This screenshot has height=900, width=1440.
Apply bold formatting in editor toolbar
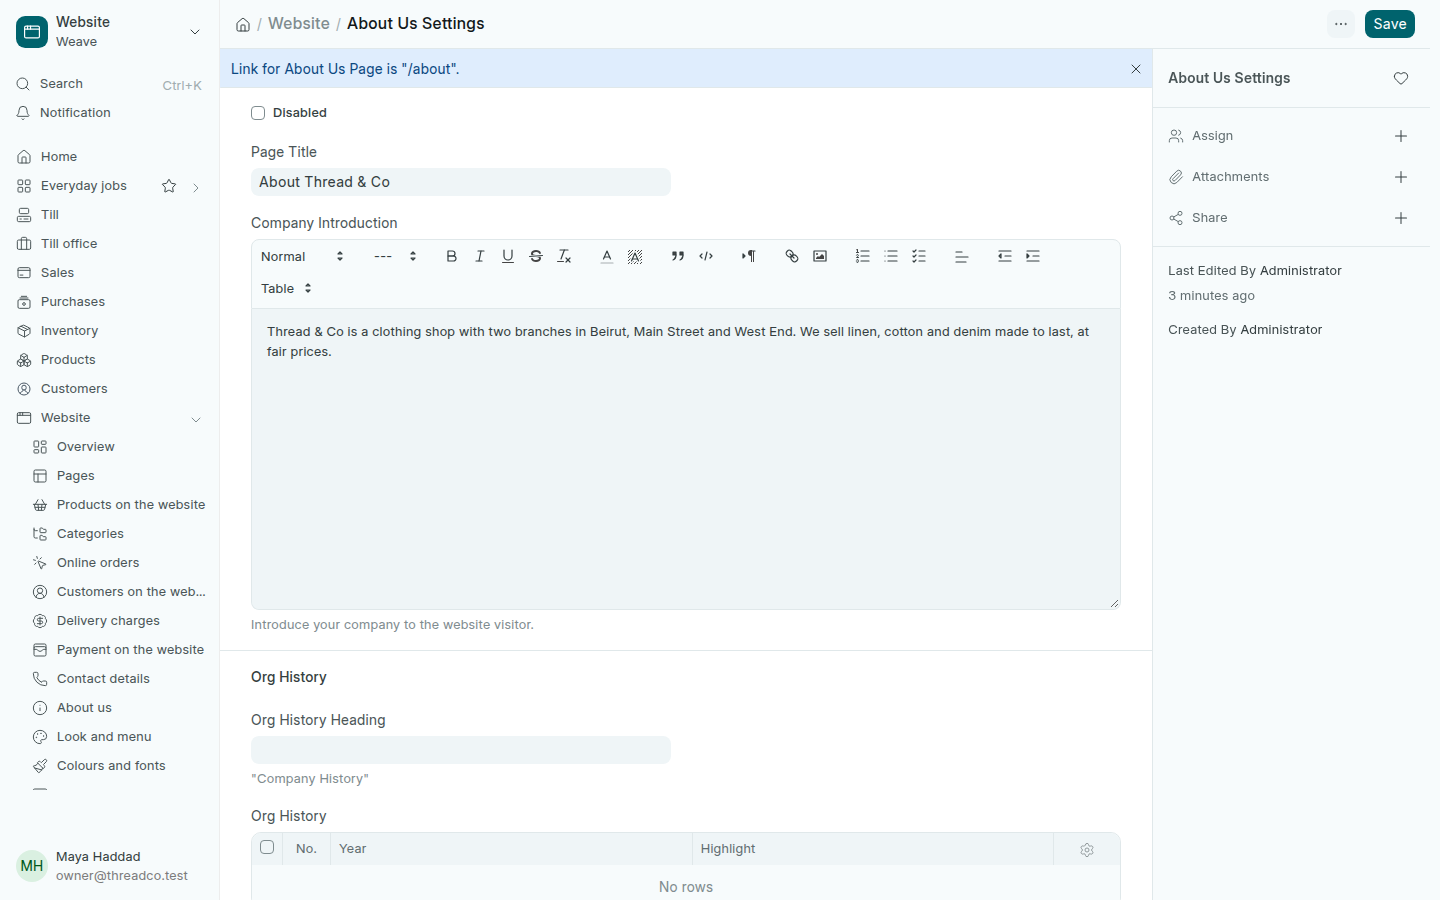[452, 257]
